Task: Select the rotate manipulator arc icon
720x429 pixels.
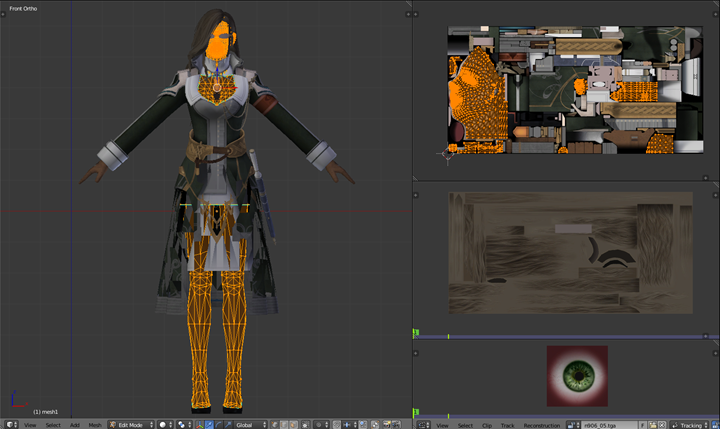Action: pos(218,424)
